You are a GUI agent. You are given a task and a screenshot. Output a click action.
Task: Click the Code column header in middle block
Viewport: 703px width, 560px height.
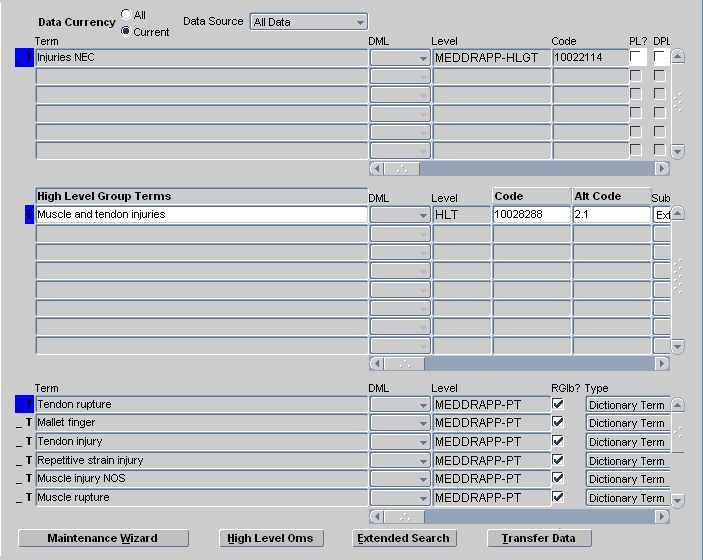(x=531, y=196)
